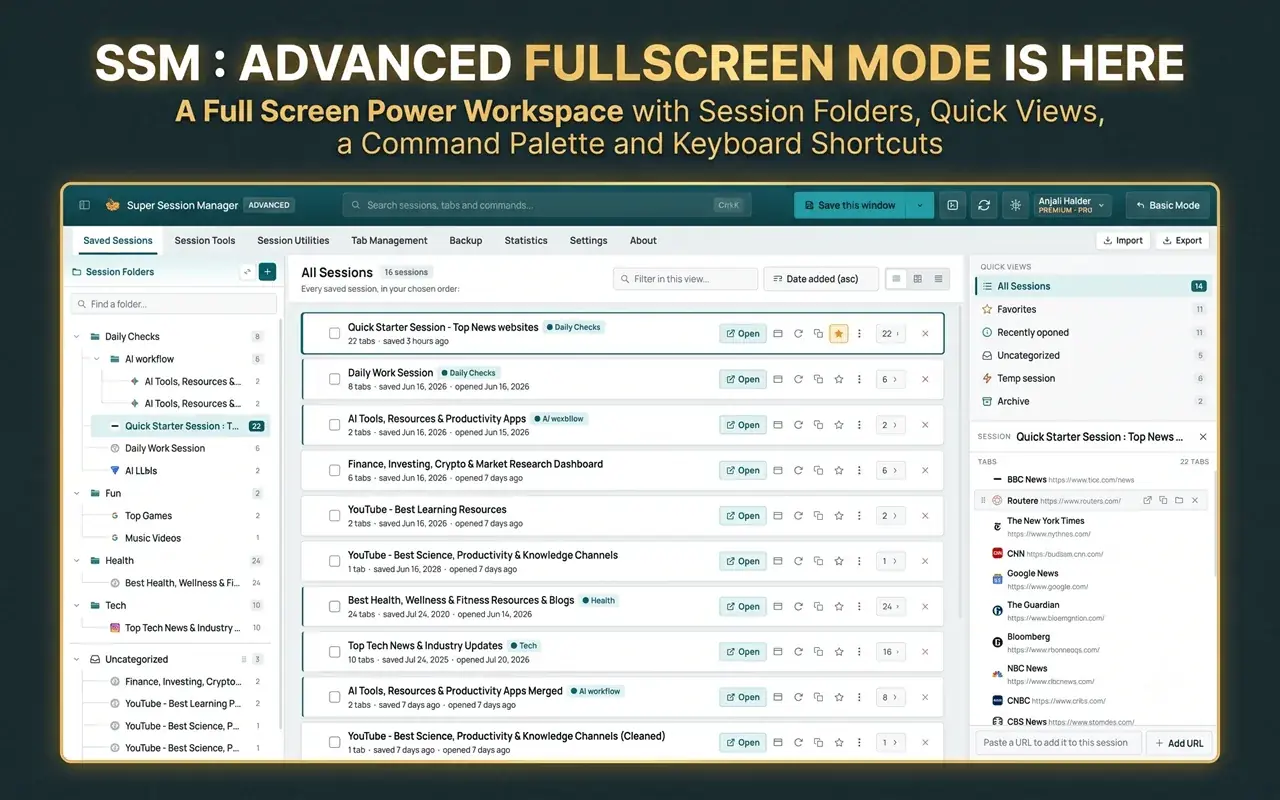
Task: Click the sync refresh icon in top bar
Action: point(984,205)
